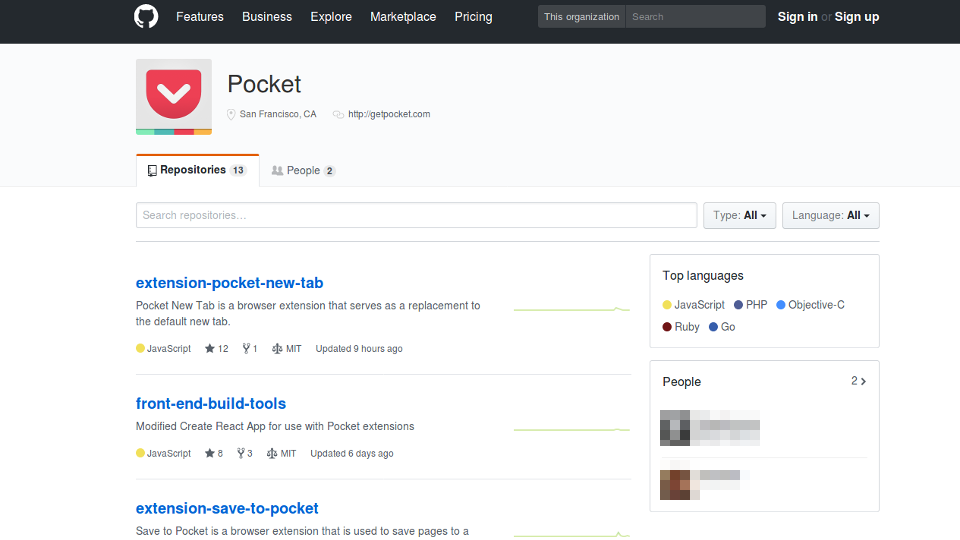Click the People heading in the sidebar
Viewport: 960px width, 540px height.
pyautogui.click(x=681, y=381)
